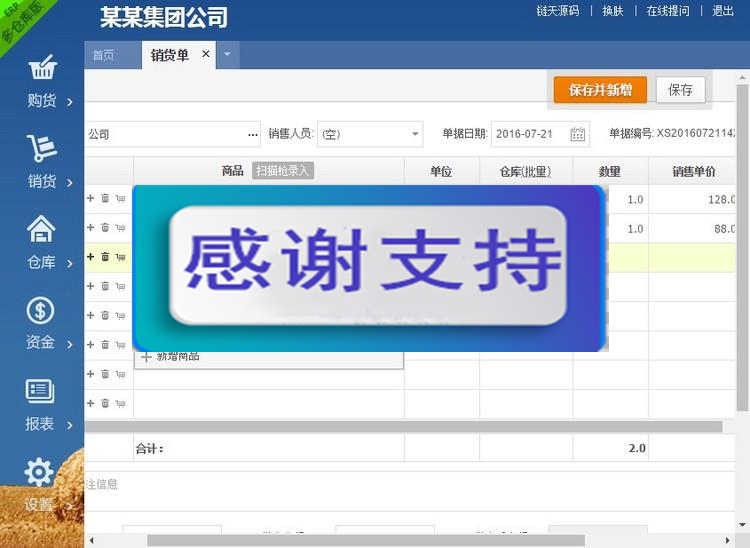
Task: Open the tab list dropdown arrow
Action: click(x=228, y=55)
